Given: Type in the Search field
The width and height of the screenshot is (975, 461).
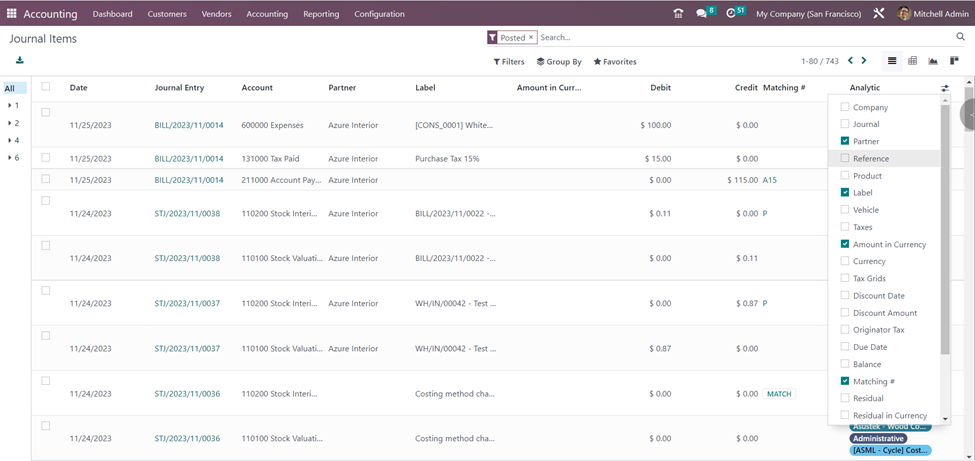Looking at the screenshot, I should [740, 37].
